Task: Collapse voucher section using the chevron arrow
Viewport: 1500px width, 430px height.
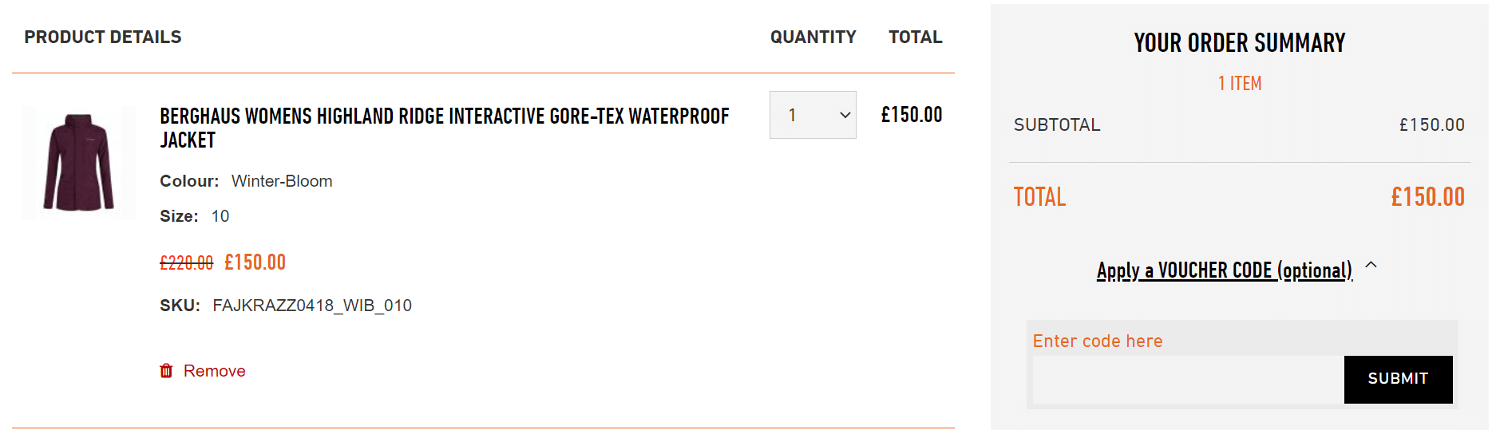Action: click(1371, 266)
